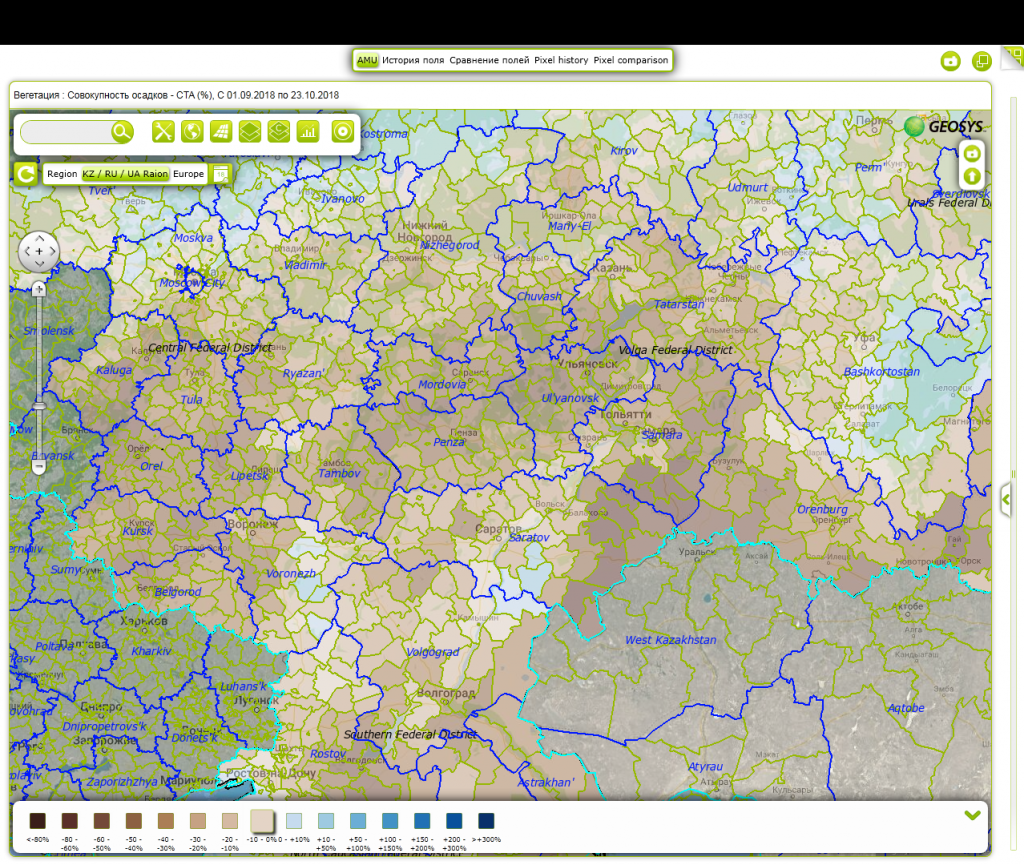
Task: Click the up arrow icon on the map
Action: 972,176
